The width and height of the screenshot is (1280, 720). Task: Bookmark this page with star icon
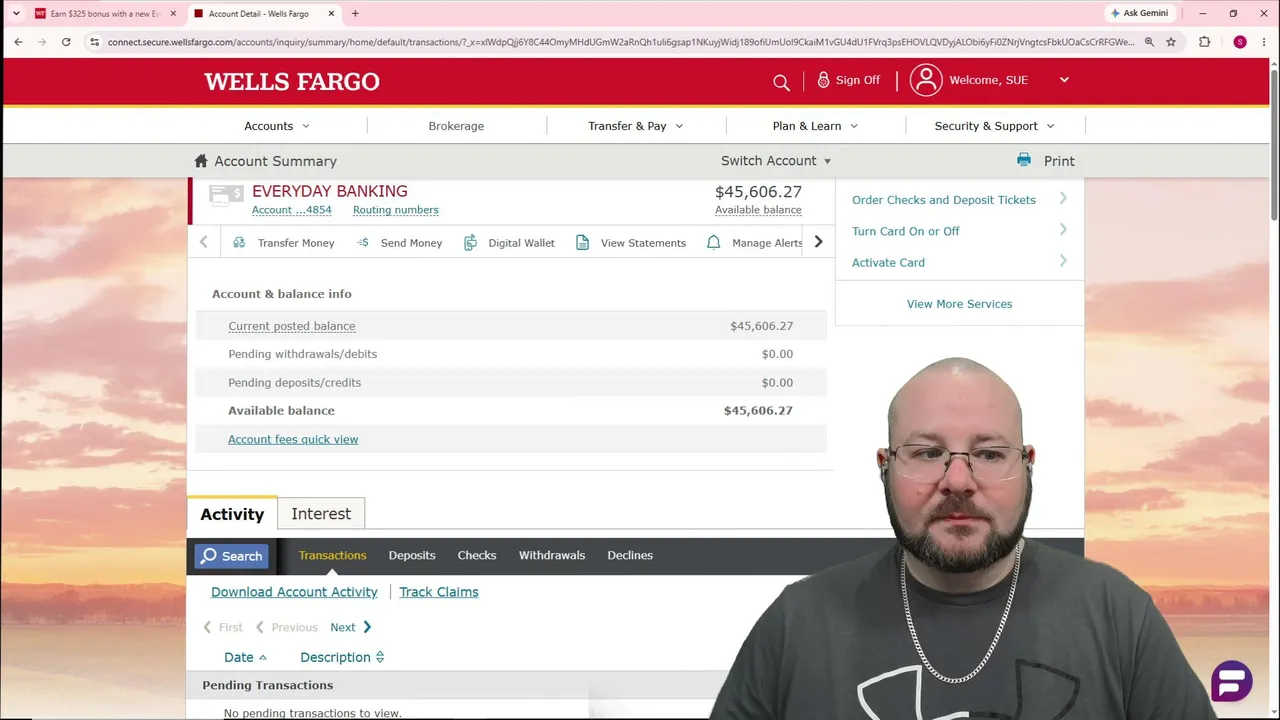(x=1171, y=42)
